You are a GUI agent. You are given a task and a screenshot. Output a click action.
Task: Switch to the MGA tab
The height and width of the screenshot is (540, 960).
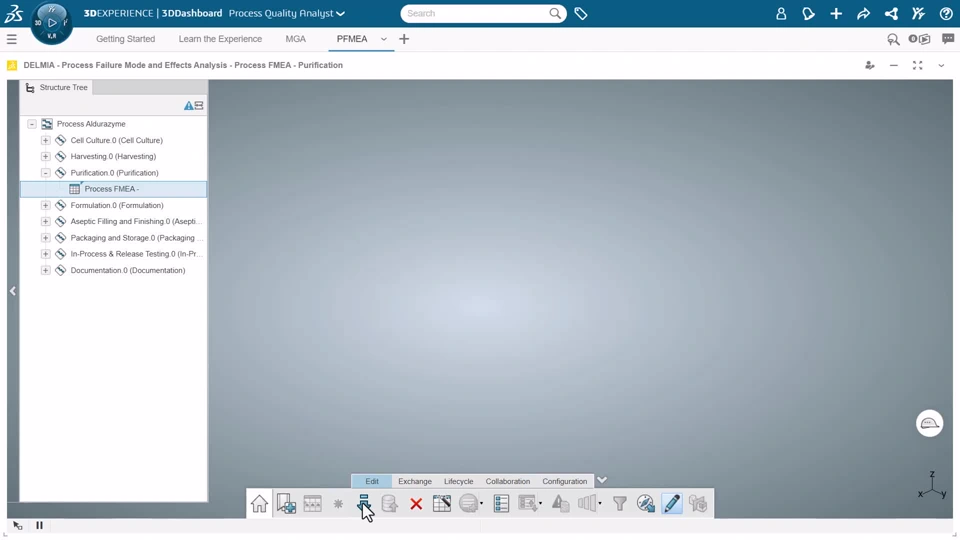[296, 39]
